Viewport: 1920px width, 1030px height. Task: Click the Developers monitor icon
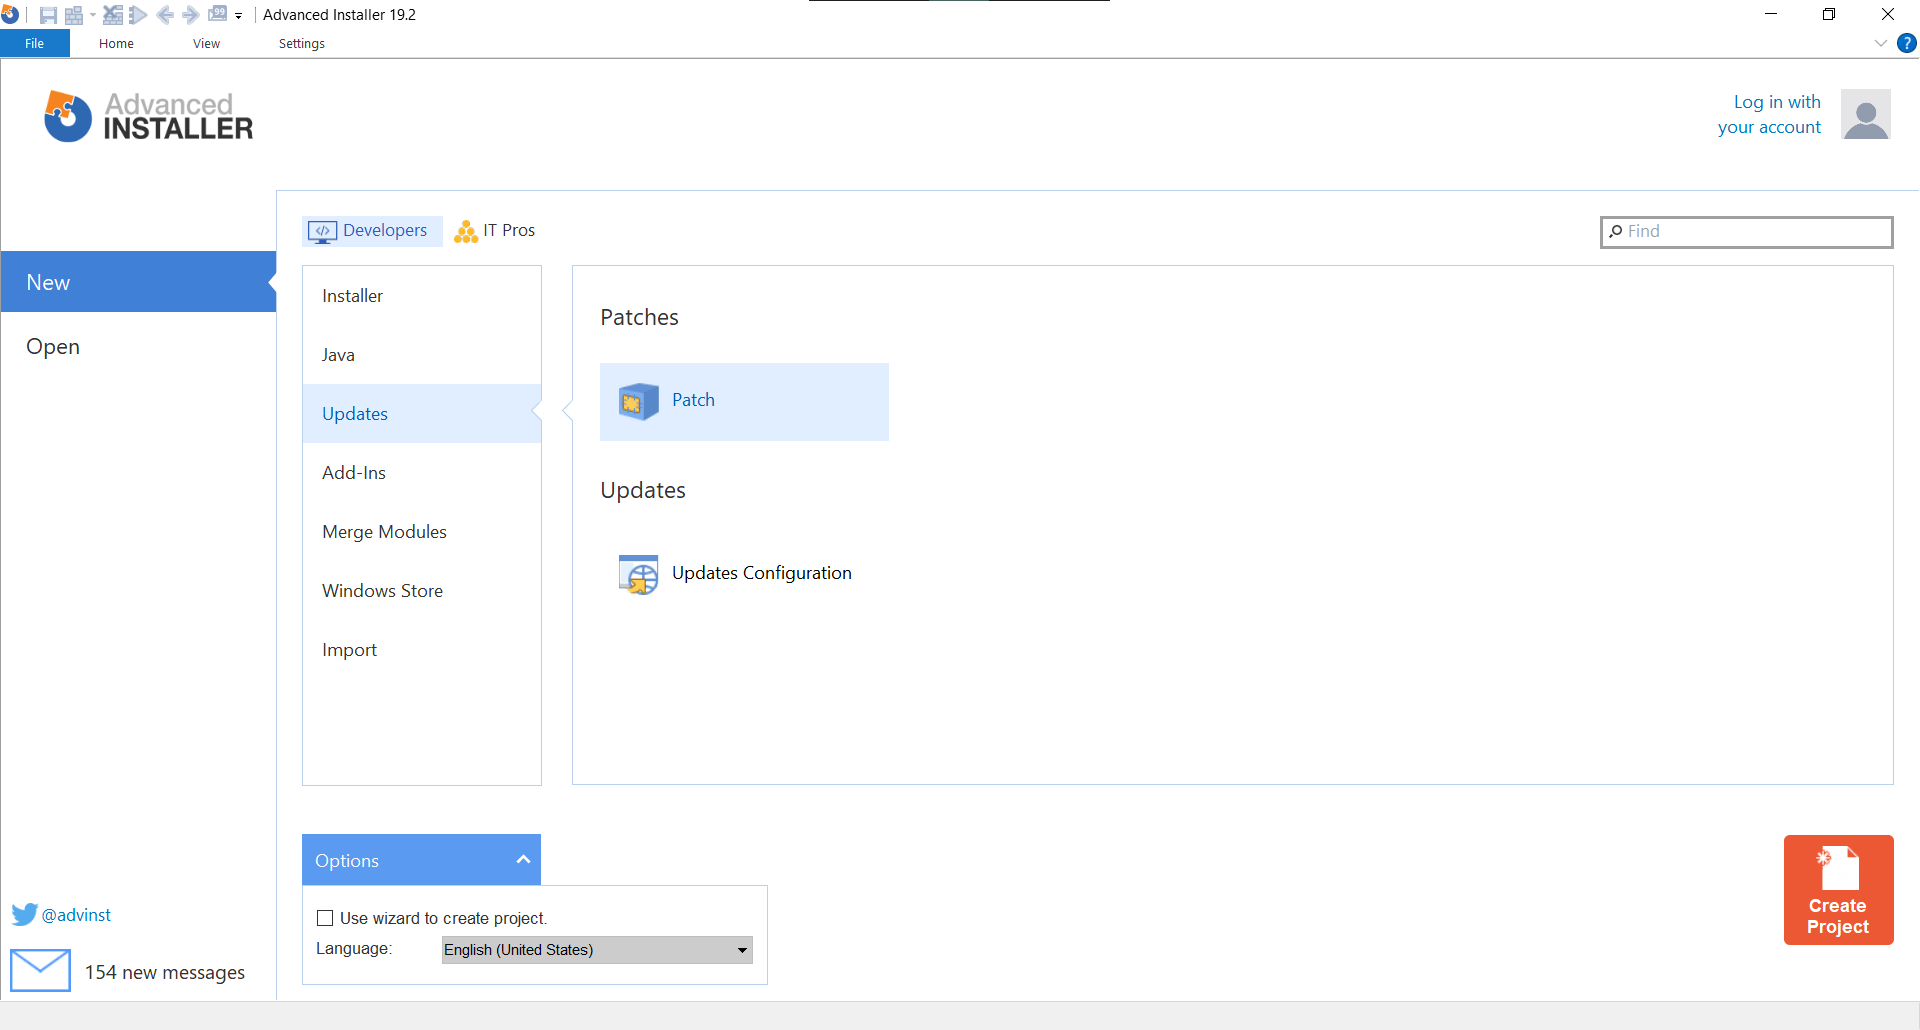322,231
